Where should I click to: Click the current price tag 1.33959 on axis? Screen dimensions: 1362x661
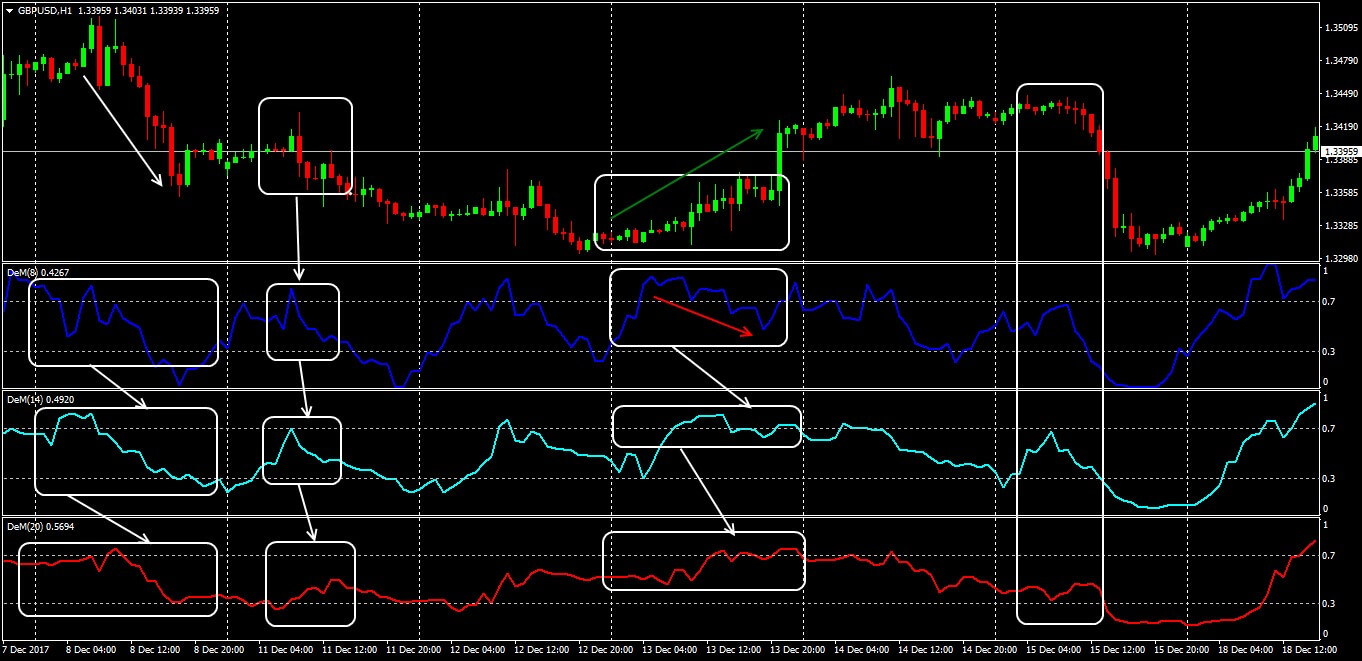click(1340, 152)
